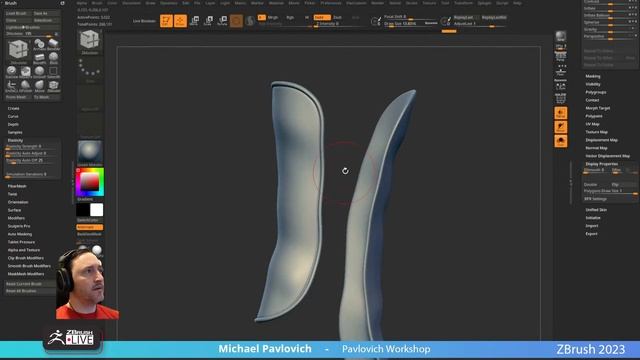
Task: Click the Save As brush button
Action: (x=46, y=13)
